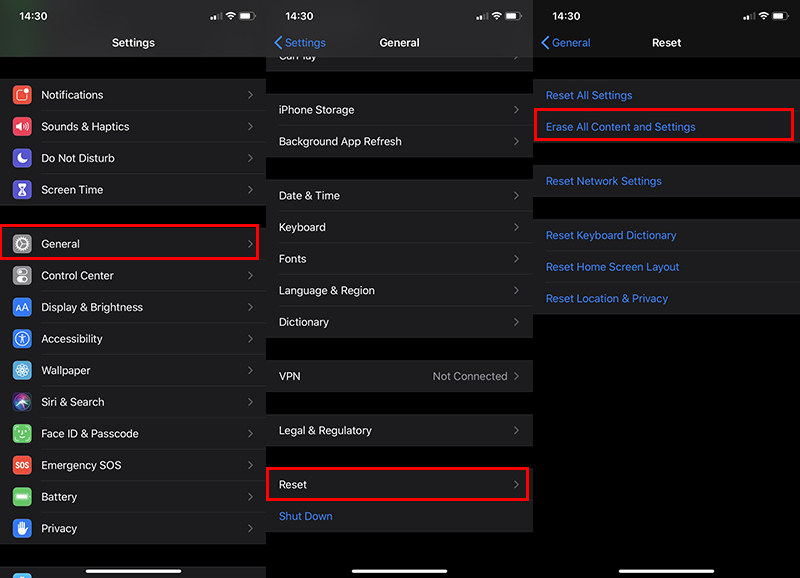Tap the Emergency SOS icon
The width and height of the screenshot is (800, 578).
click(22, 465)
